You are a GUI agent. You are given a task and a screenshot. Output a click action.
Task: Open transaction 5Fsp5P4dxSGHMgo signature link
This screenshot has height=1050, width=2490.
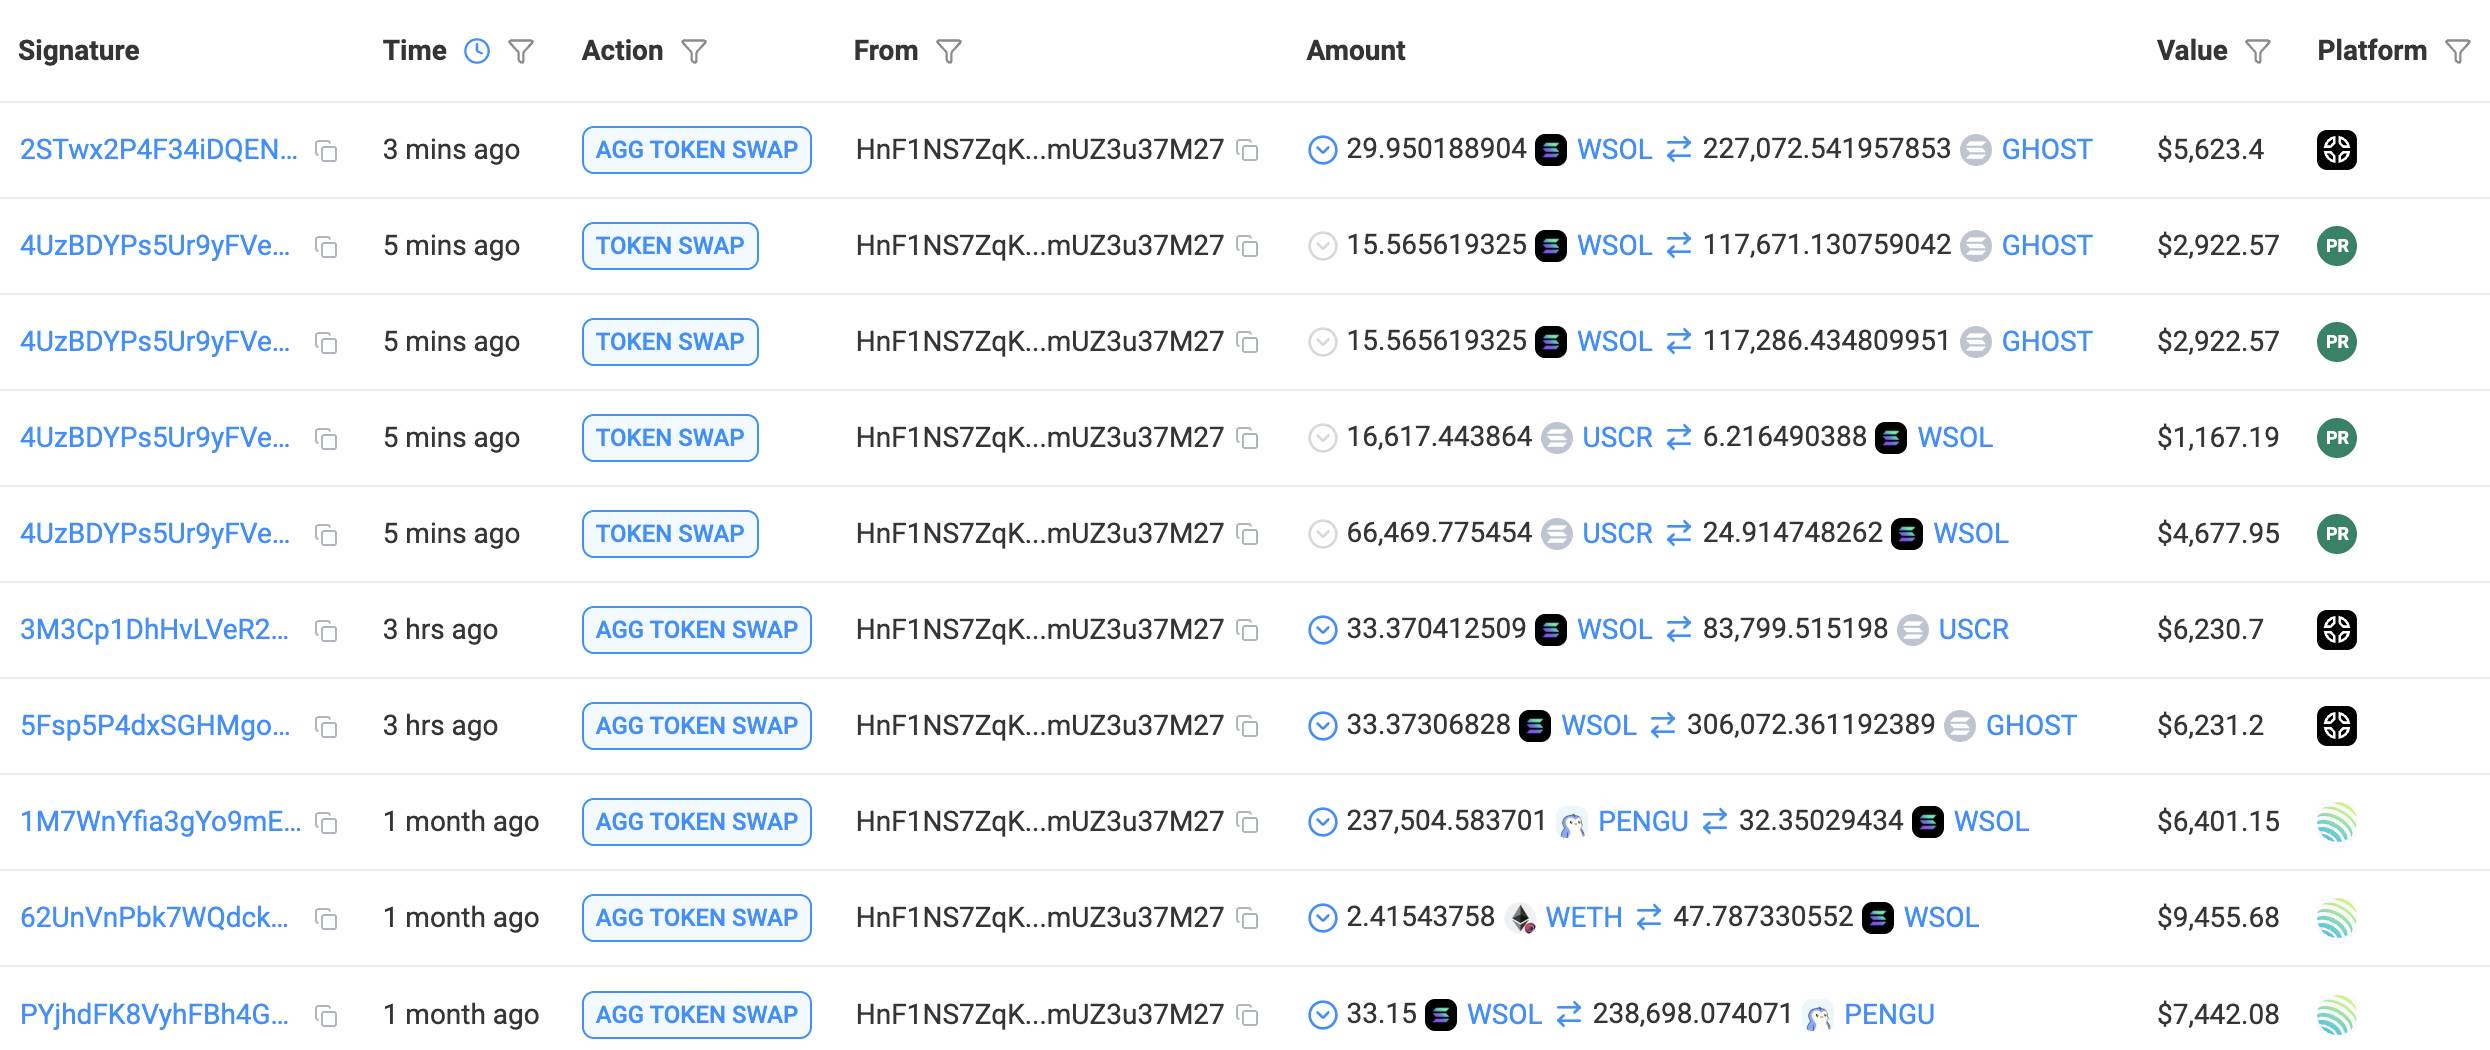(x=155, y=726)
